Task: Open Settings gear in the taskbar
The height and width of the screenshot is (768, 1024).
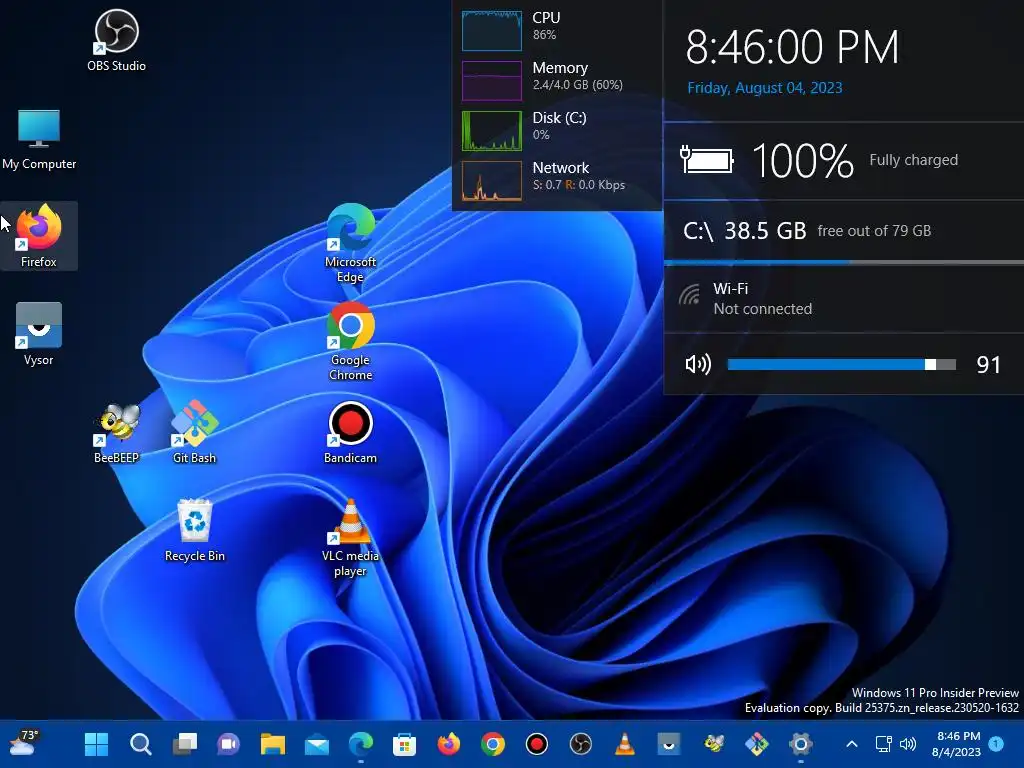Action: 801,744
